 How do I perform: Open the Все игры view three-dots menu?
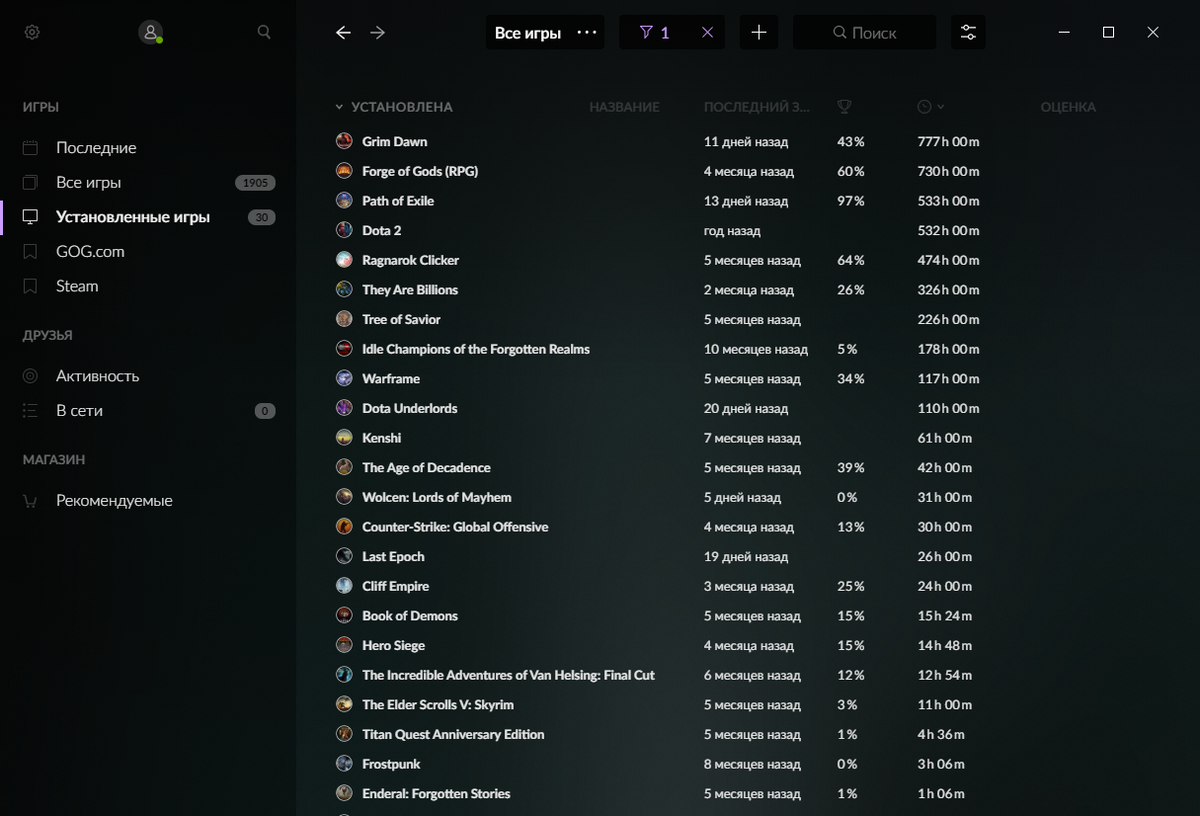point(587,32)
